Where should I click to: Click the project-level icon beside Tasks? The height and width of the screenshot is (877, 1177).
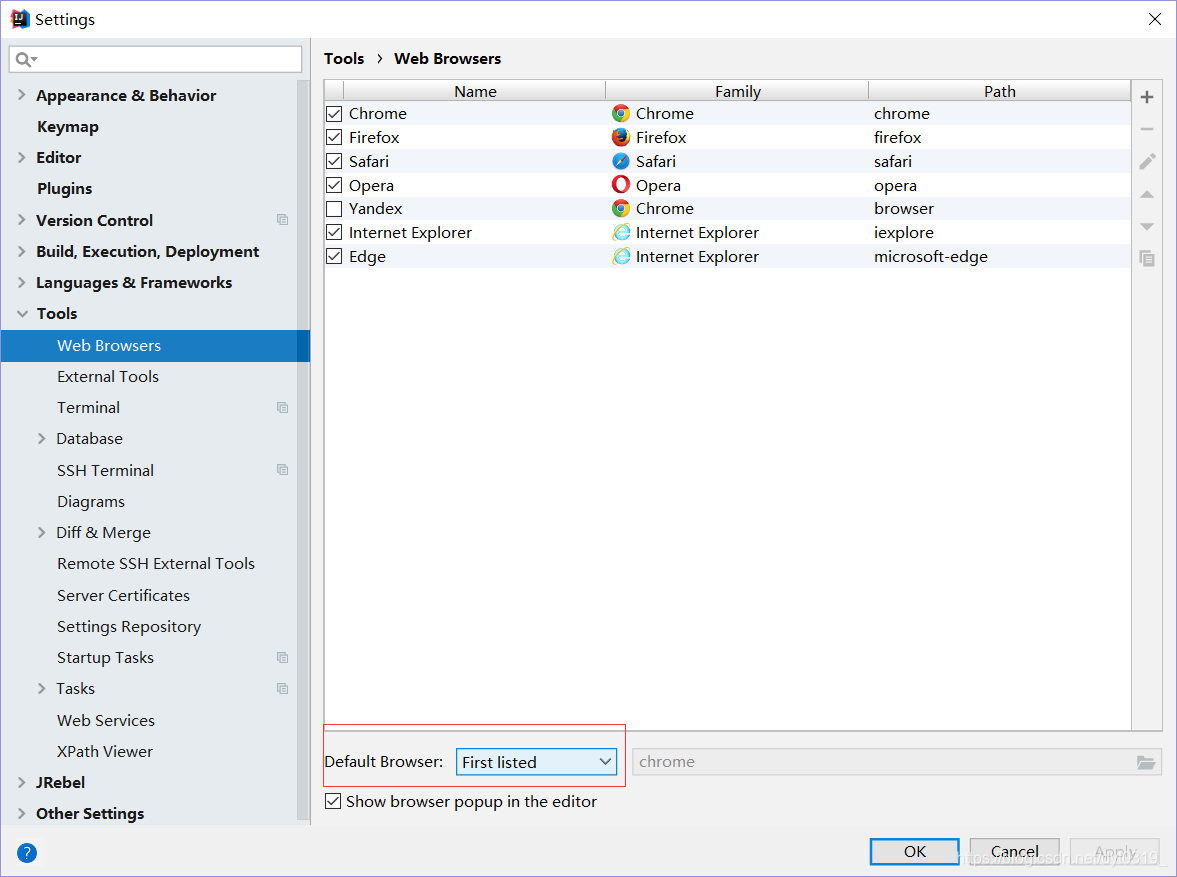pos(282,689)
